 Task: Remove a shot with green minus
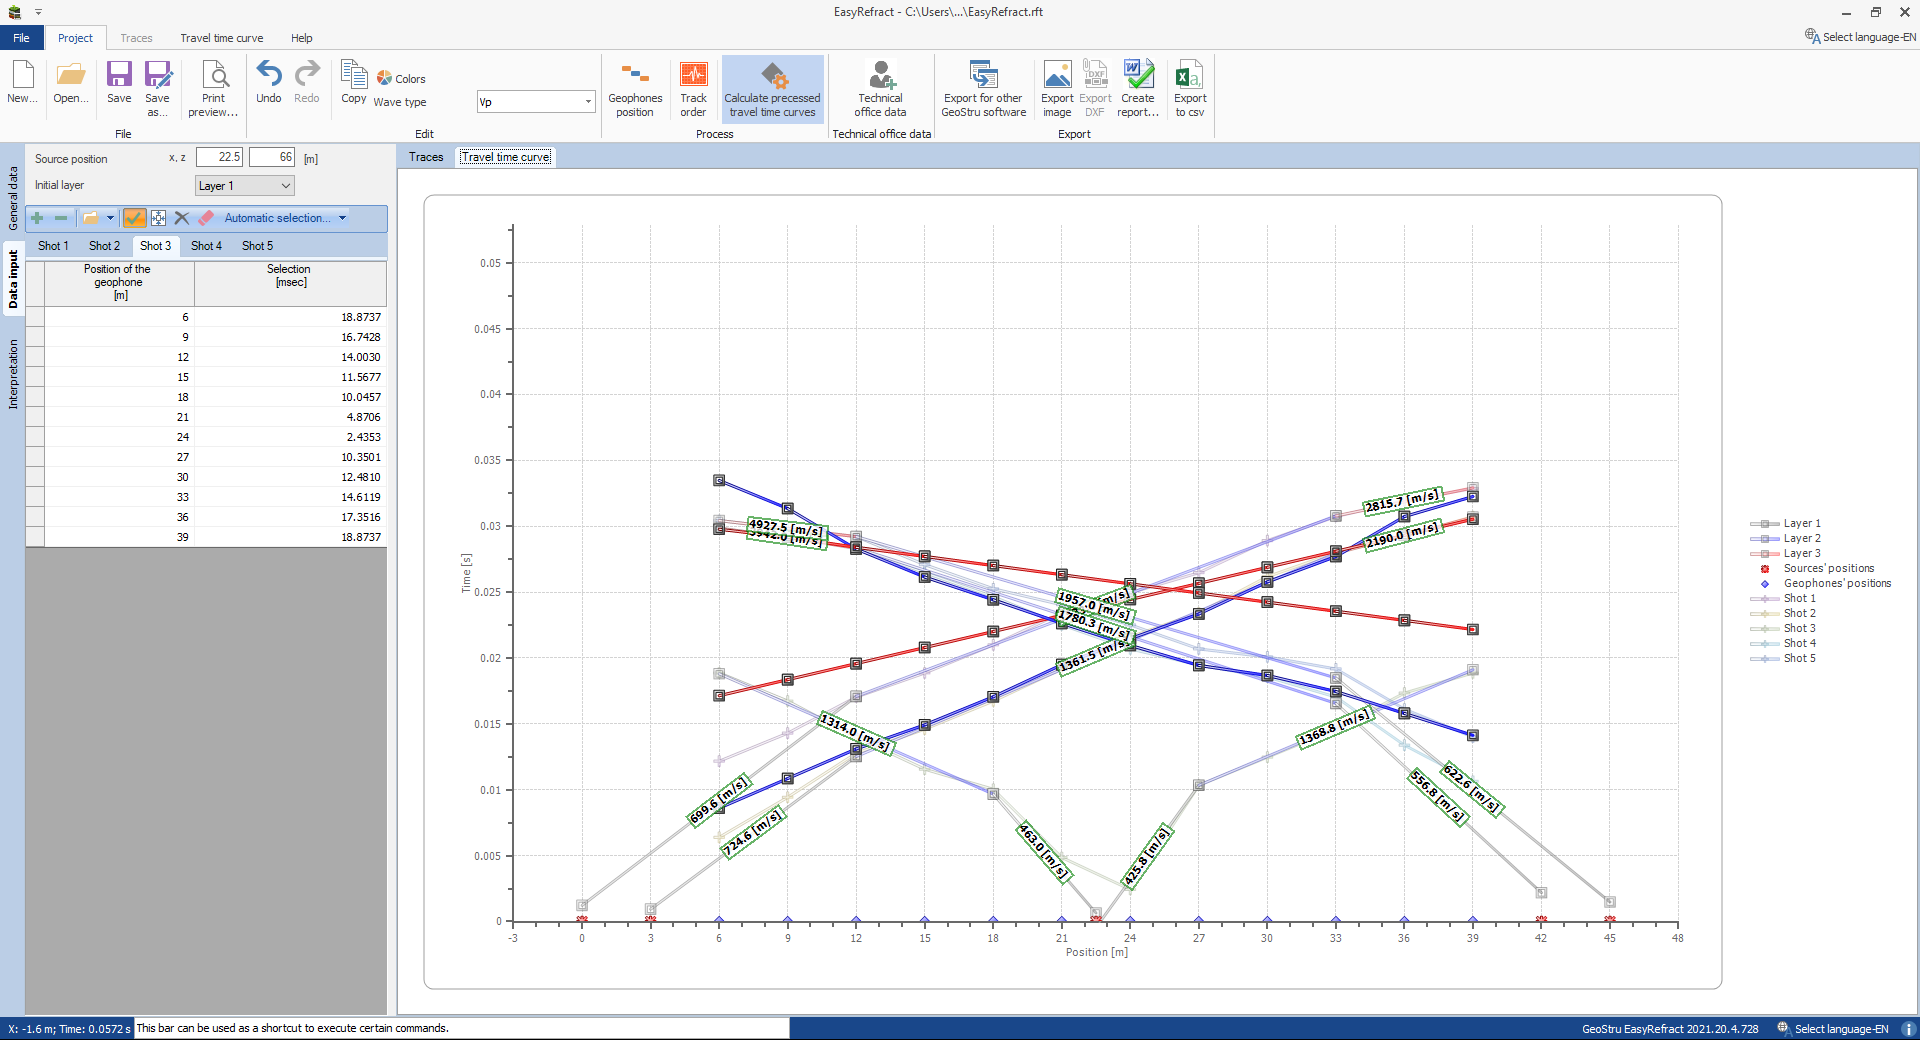[61, 218]
